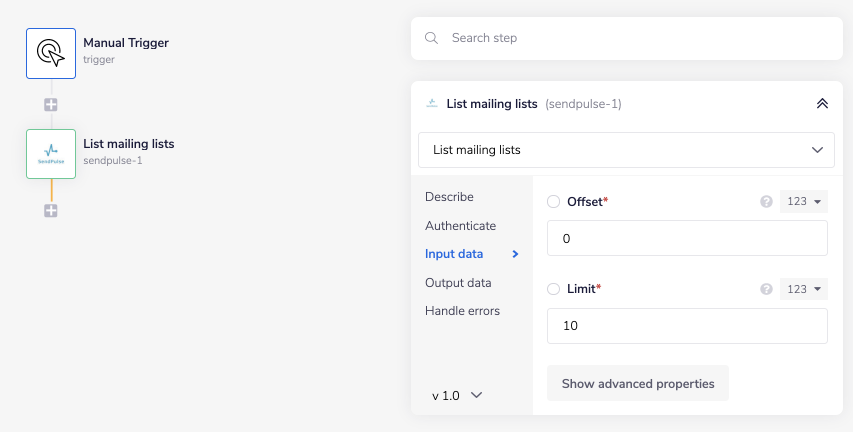Open the v 1.0 version dropdown

pos(458,395)
